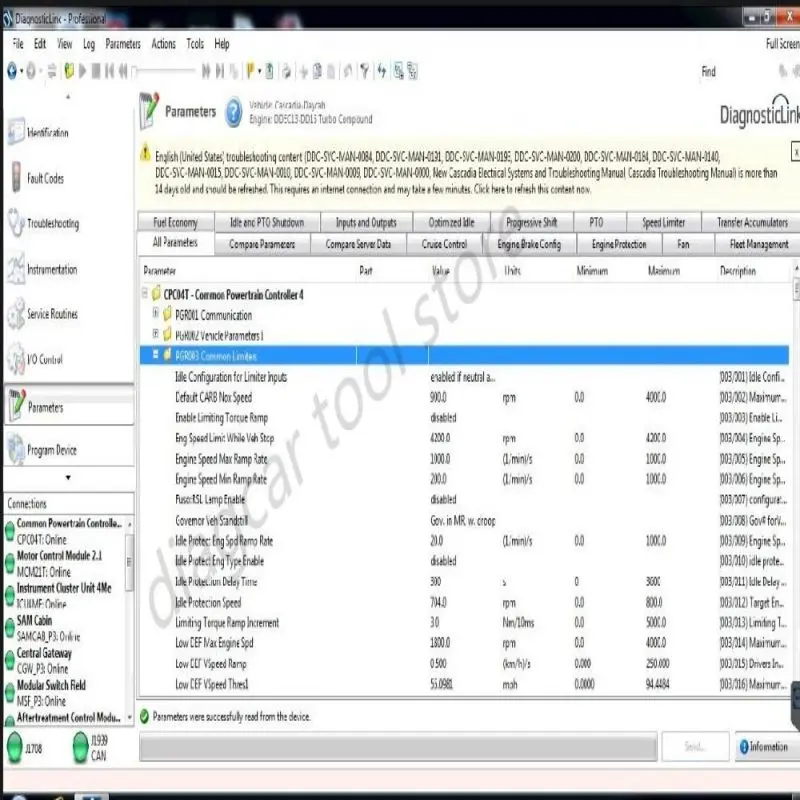Collapse the PGR003 Common Limiters group
The height and width of the screenshot is (800, 800).
coord(156,354)
